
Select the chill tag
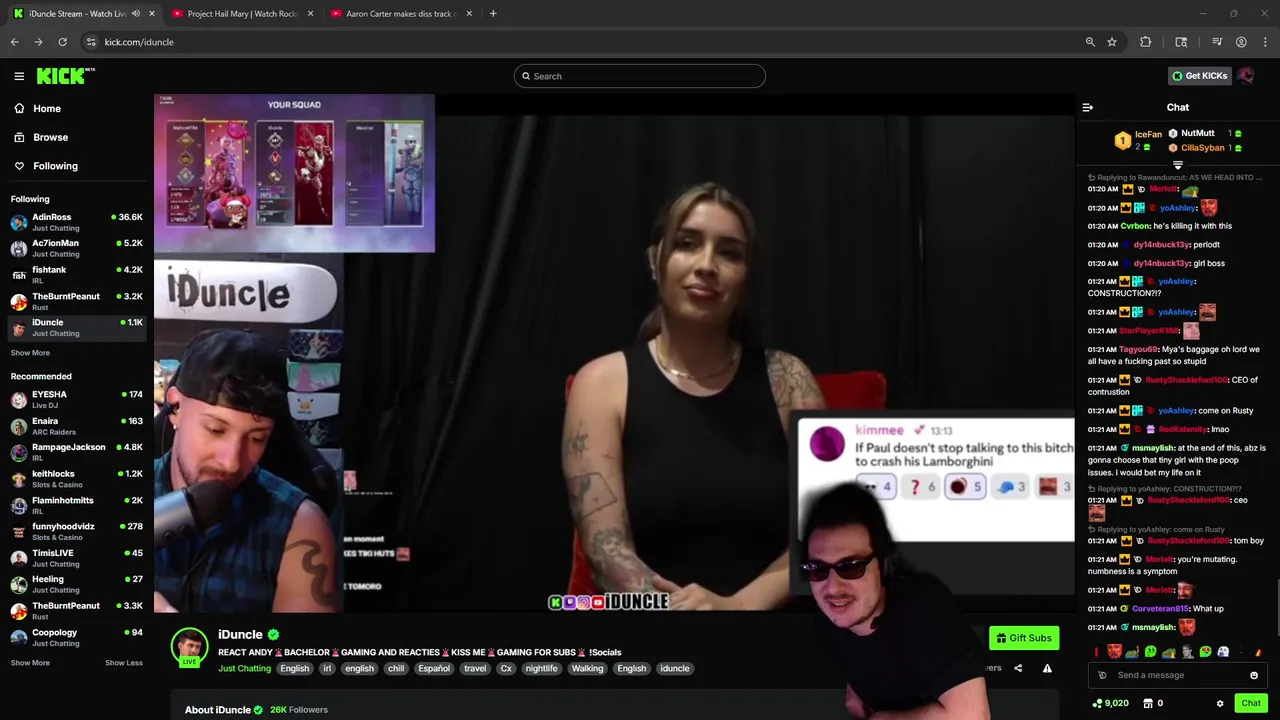click(x=396, y=668)
